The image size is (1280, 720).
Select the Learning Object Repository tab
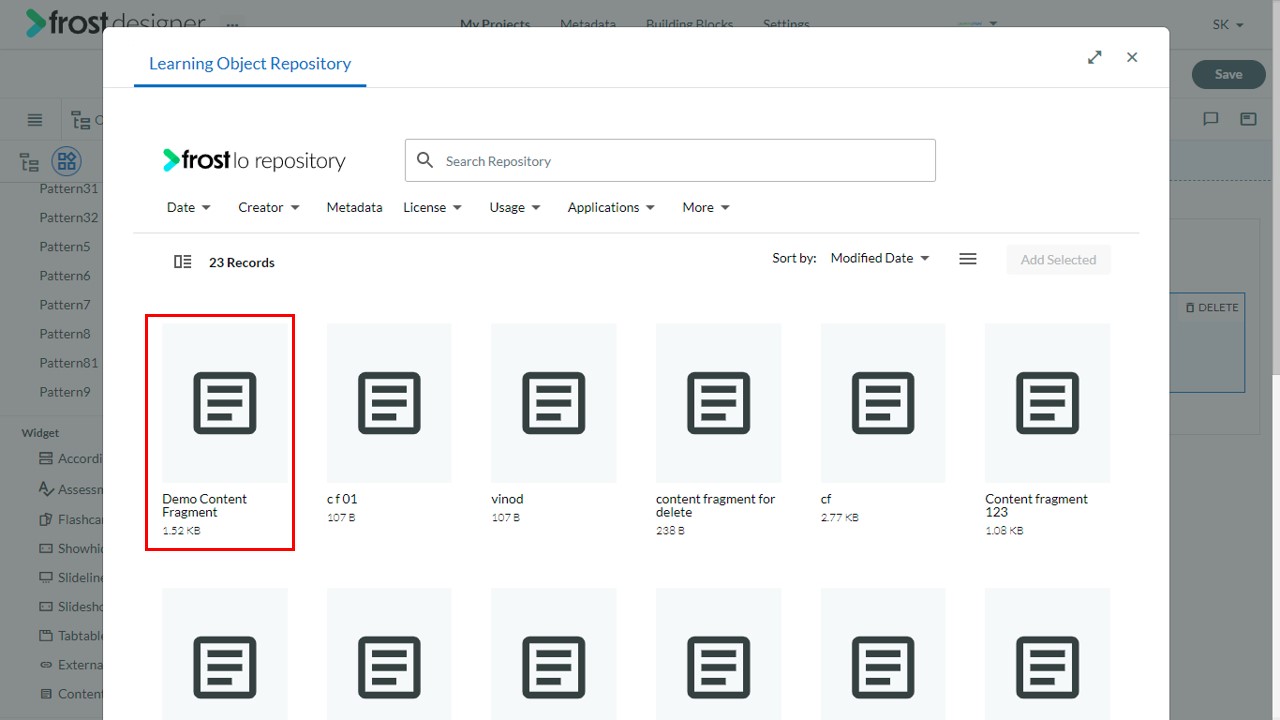click(250, 63)
